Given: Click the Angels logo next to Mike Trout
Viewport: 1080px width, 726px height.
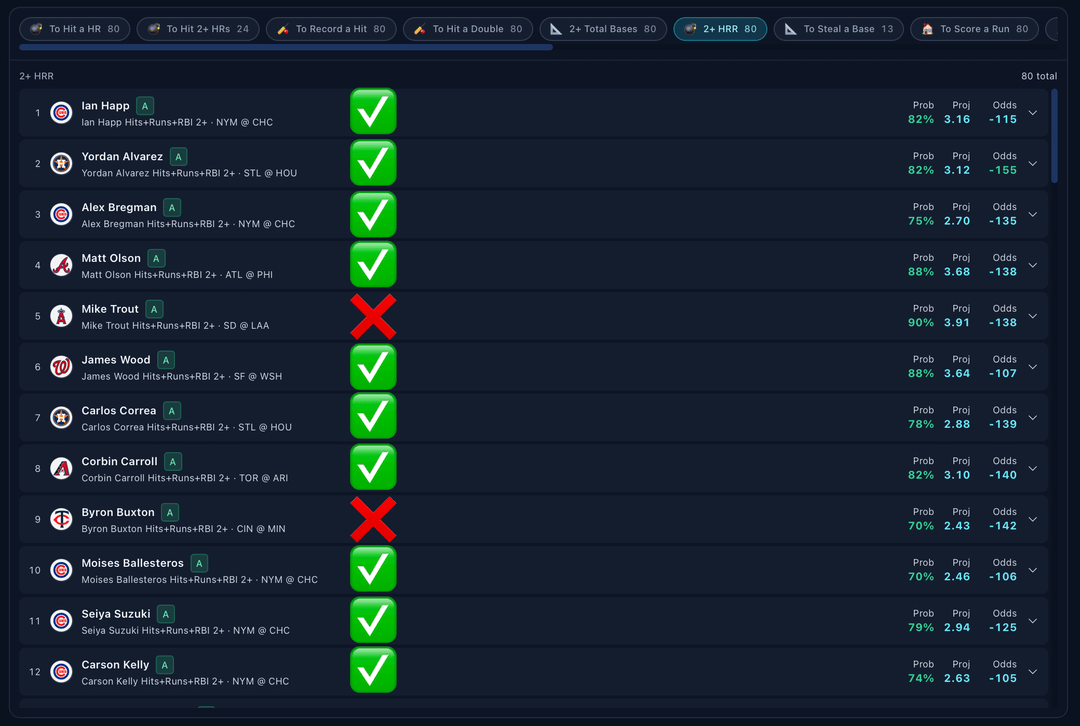Looking at the screenshot, I should [61, 316].
